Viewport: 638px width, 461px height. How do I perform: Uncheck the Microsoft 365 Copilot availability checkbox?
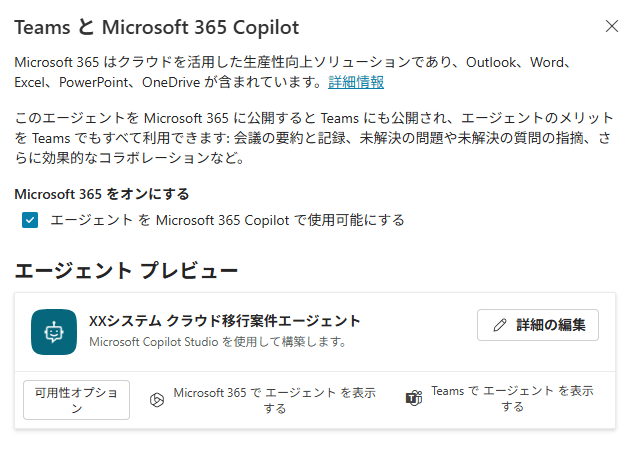coord(30,220)
